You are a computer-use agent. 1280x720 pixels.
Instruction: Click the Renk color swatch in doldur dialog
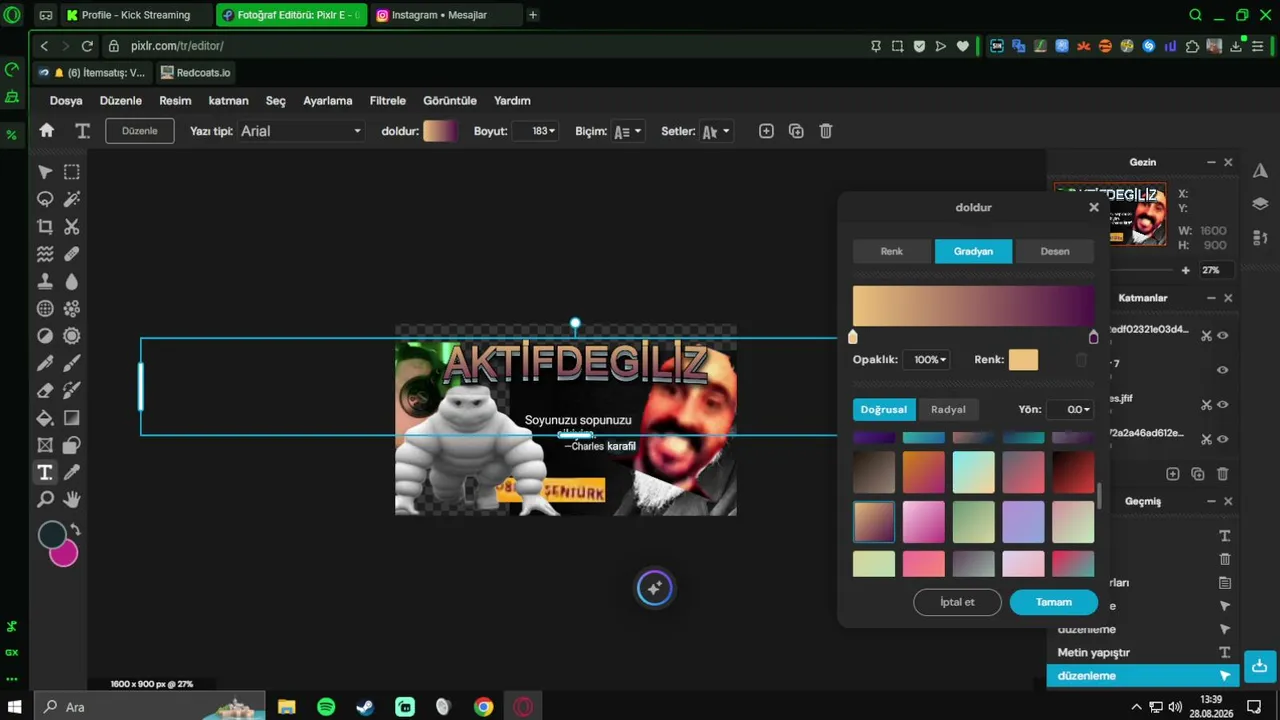[1023, 360]
